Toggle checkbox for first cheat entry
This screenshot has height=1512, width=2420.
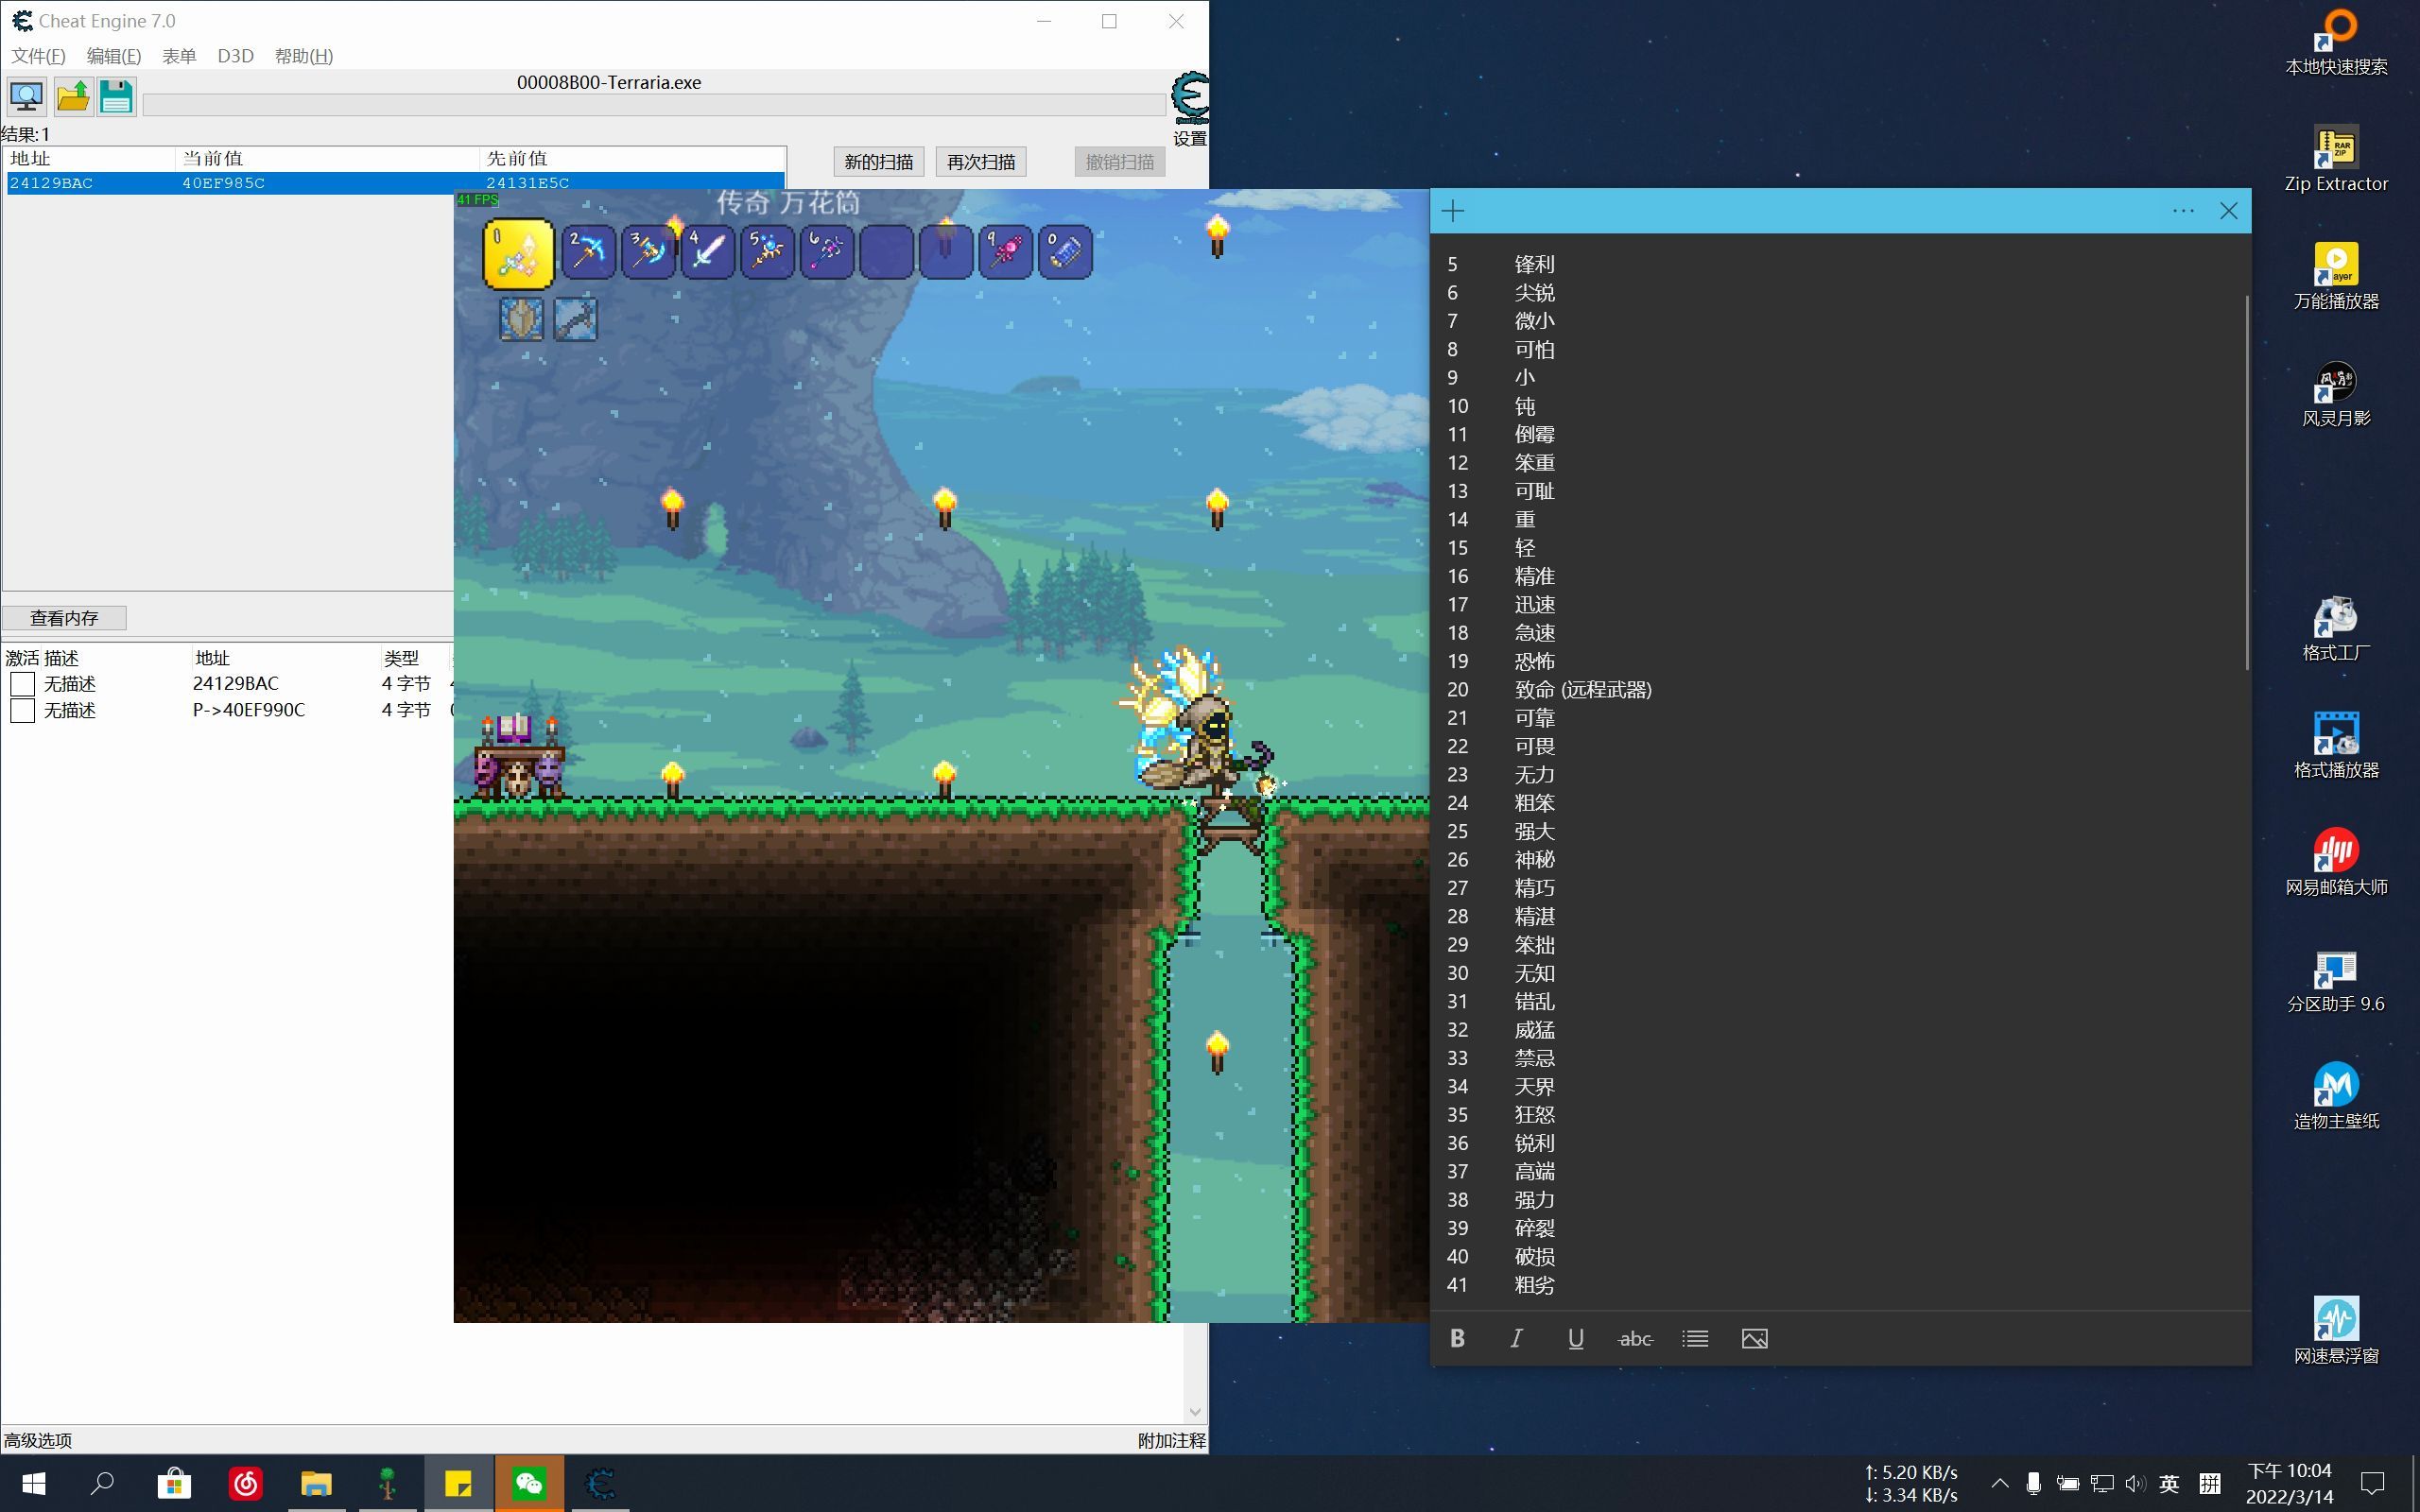pos(26,683)
